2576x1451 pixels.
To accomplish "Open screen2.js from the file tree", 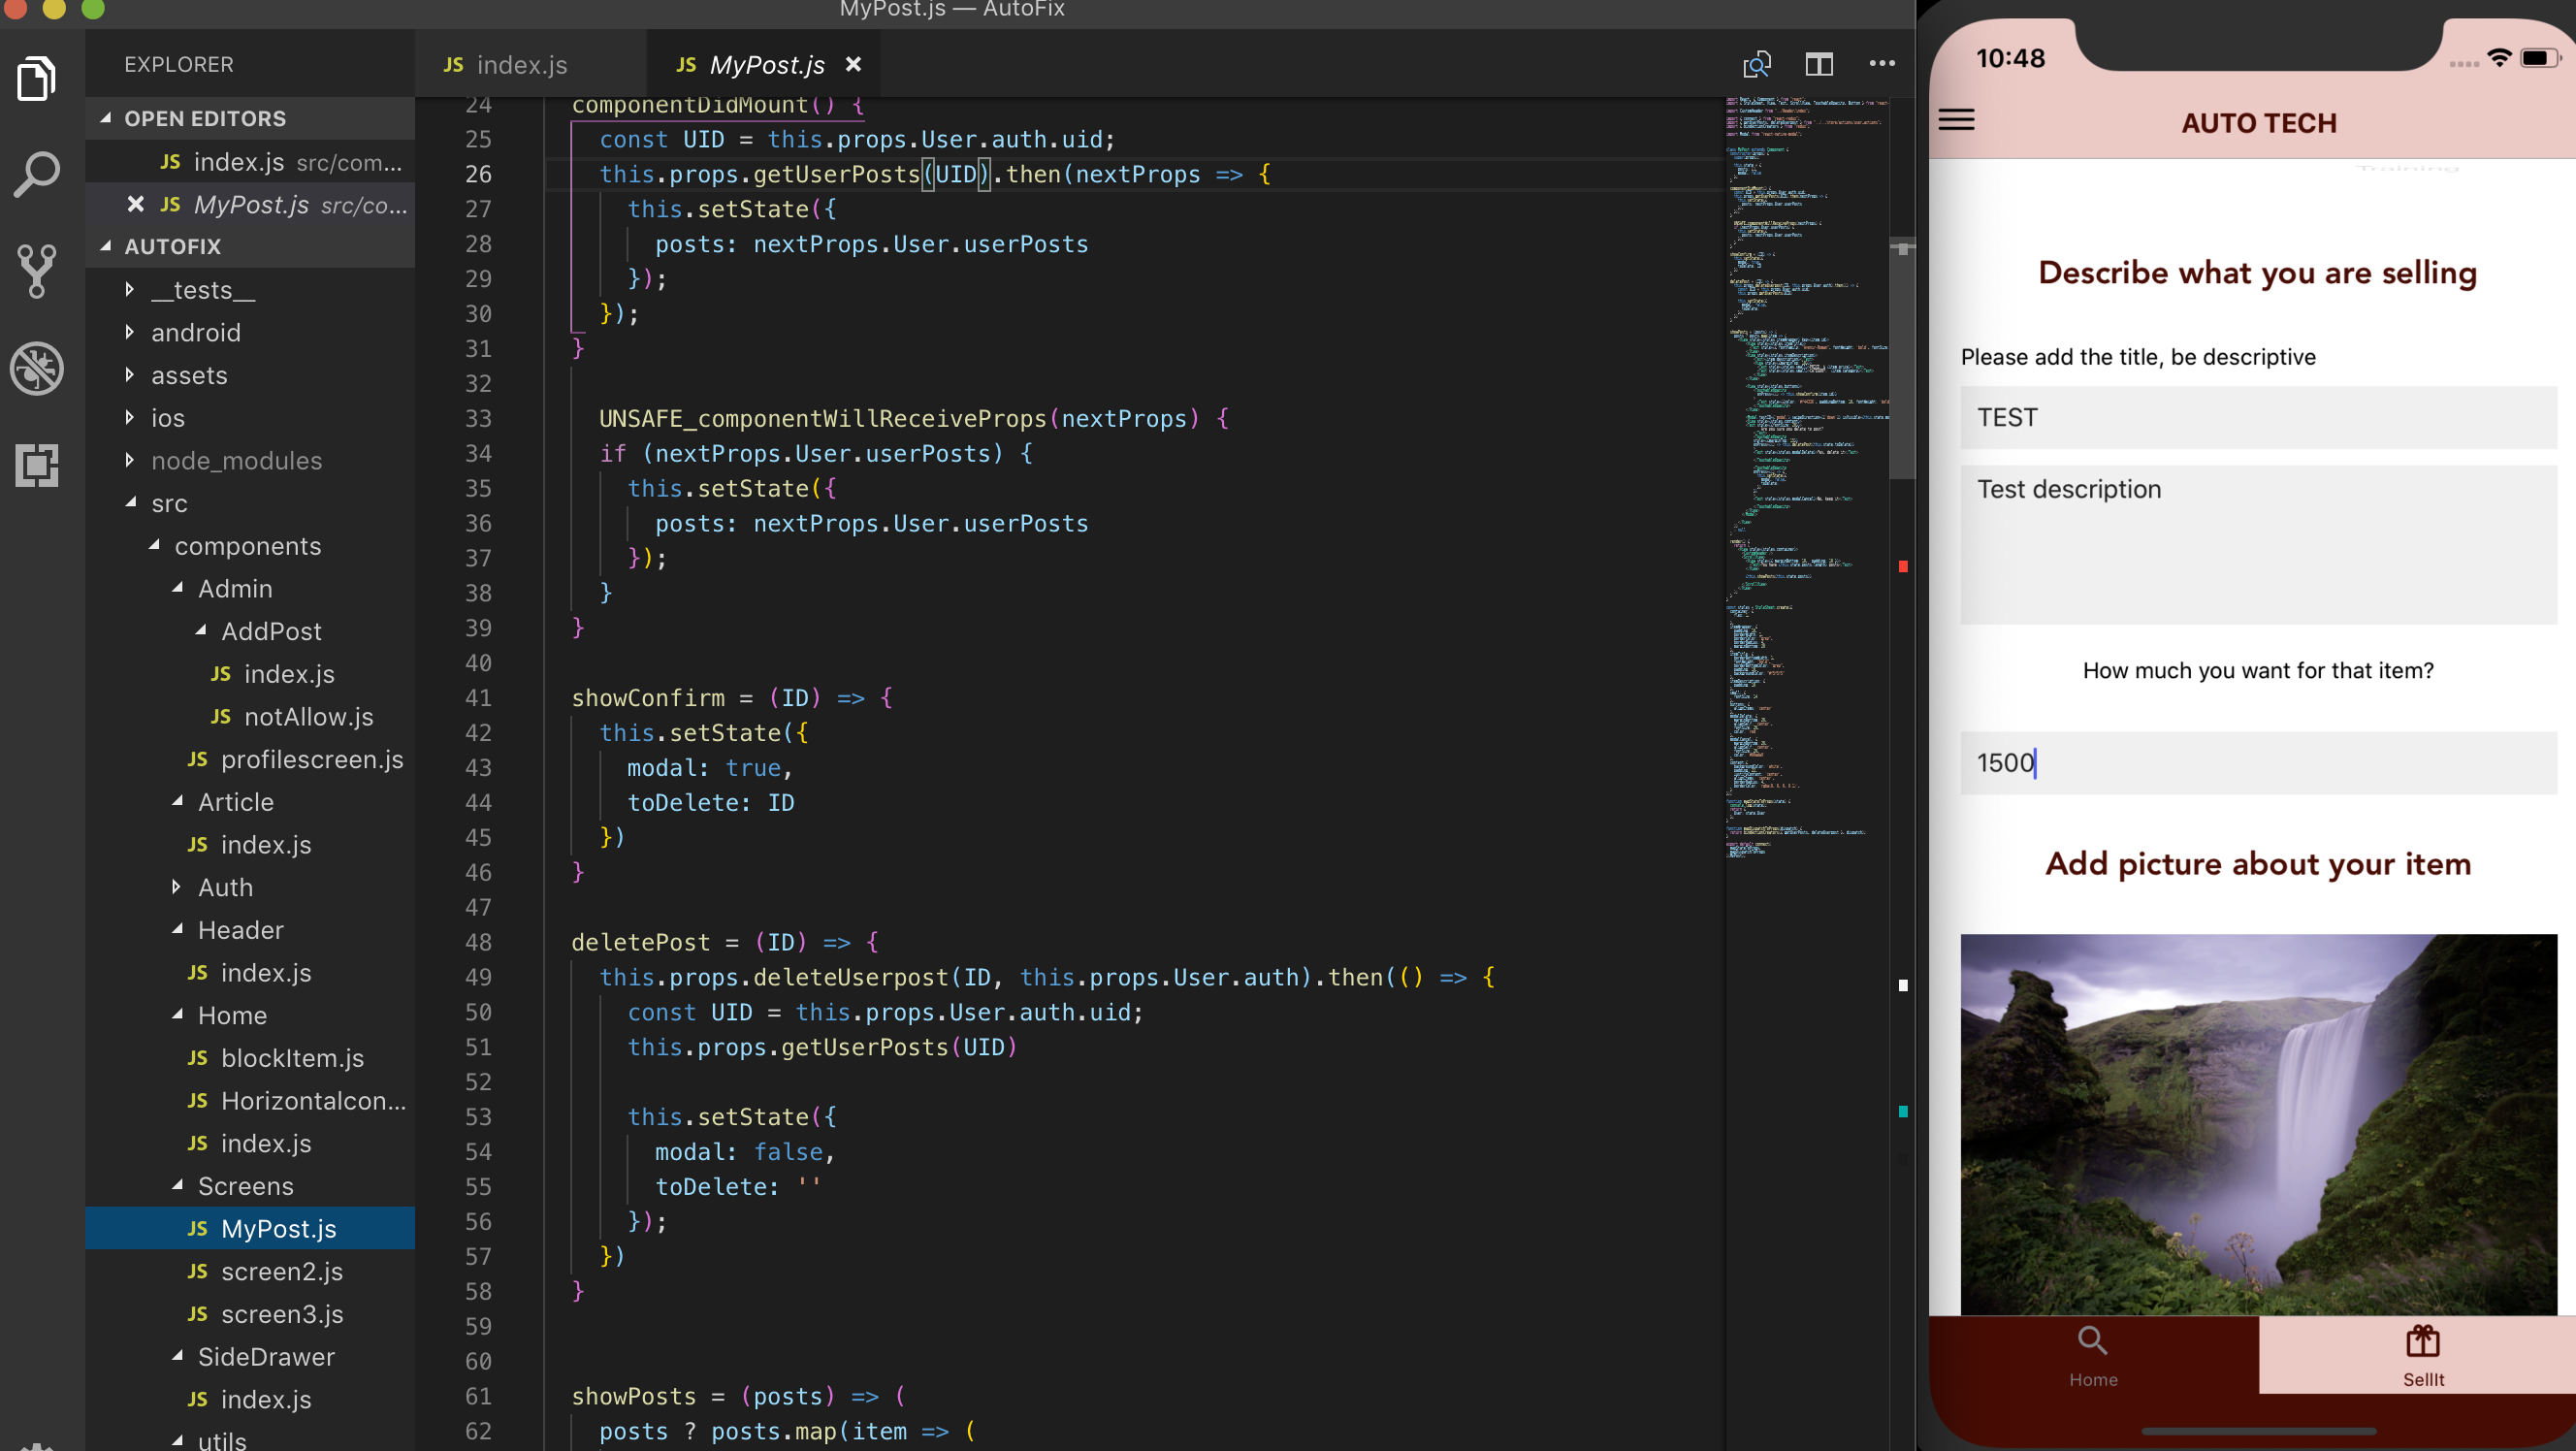I will 281,1271.
